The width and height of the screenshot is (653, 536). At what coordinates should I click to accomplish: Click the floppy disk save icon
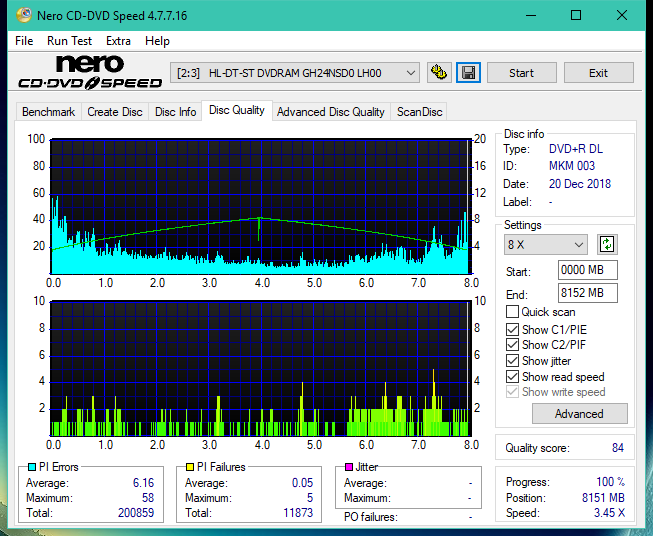click(469, 73)
